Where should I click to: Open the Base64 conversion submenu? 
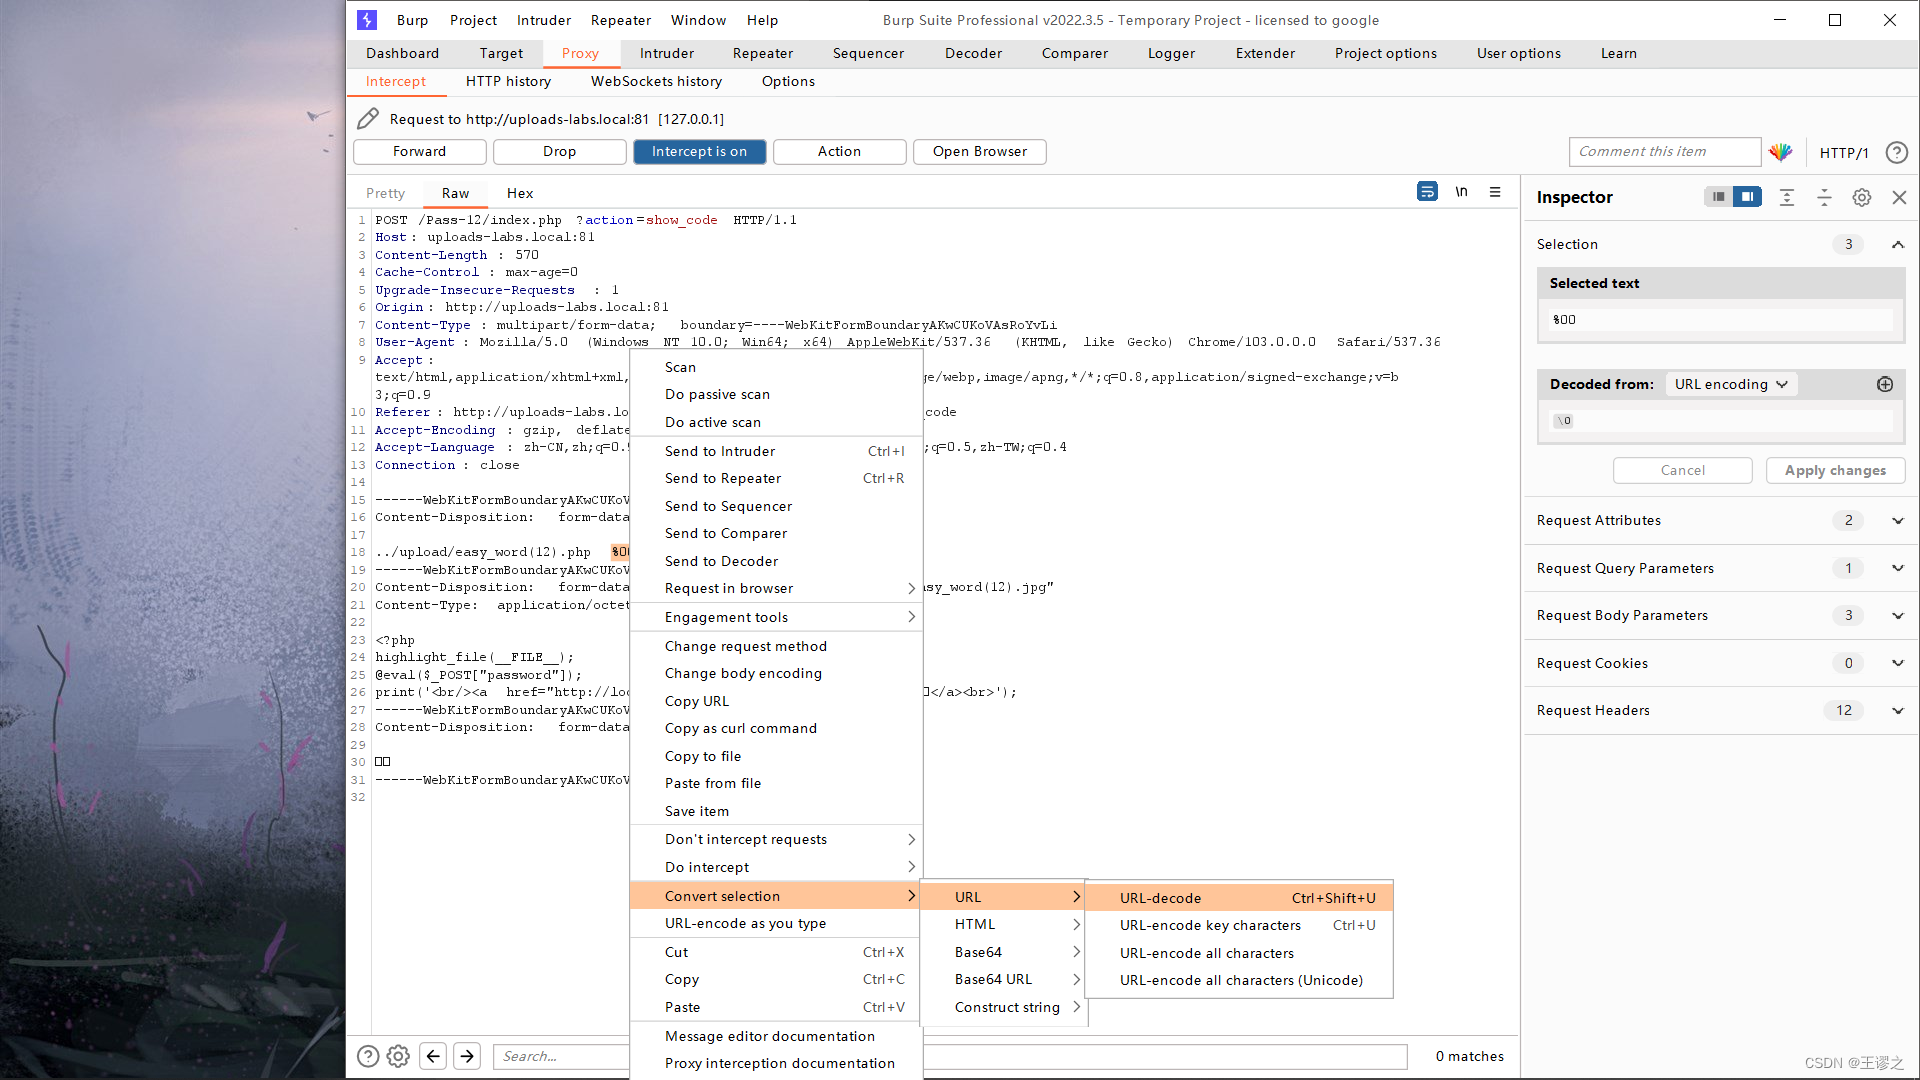point(1003,952)
